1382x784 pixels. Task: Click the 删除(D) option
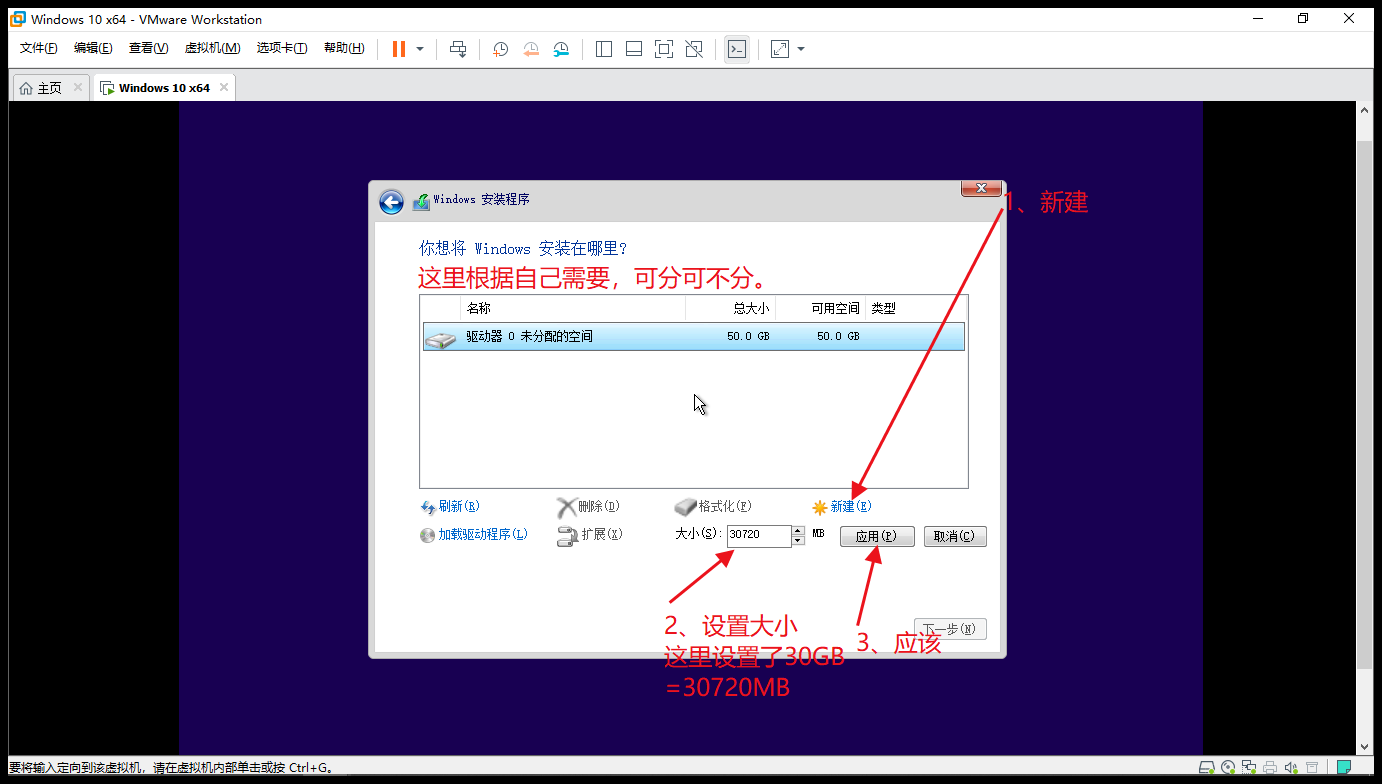589,507
